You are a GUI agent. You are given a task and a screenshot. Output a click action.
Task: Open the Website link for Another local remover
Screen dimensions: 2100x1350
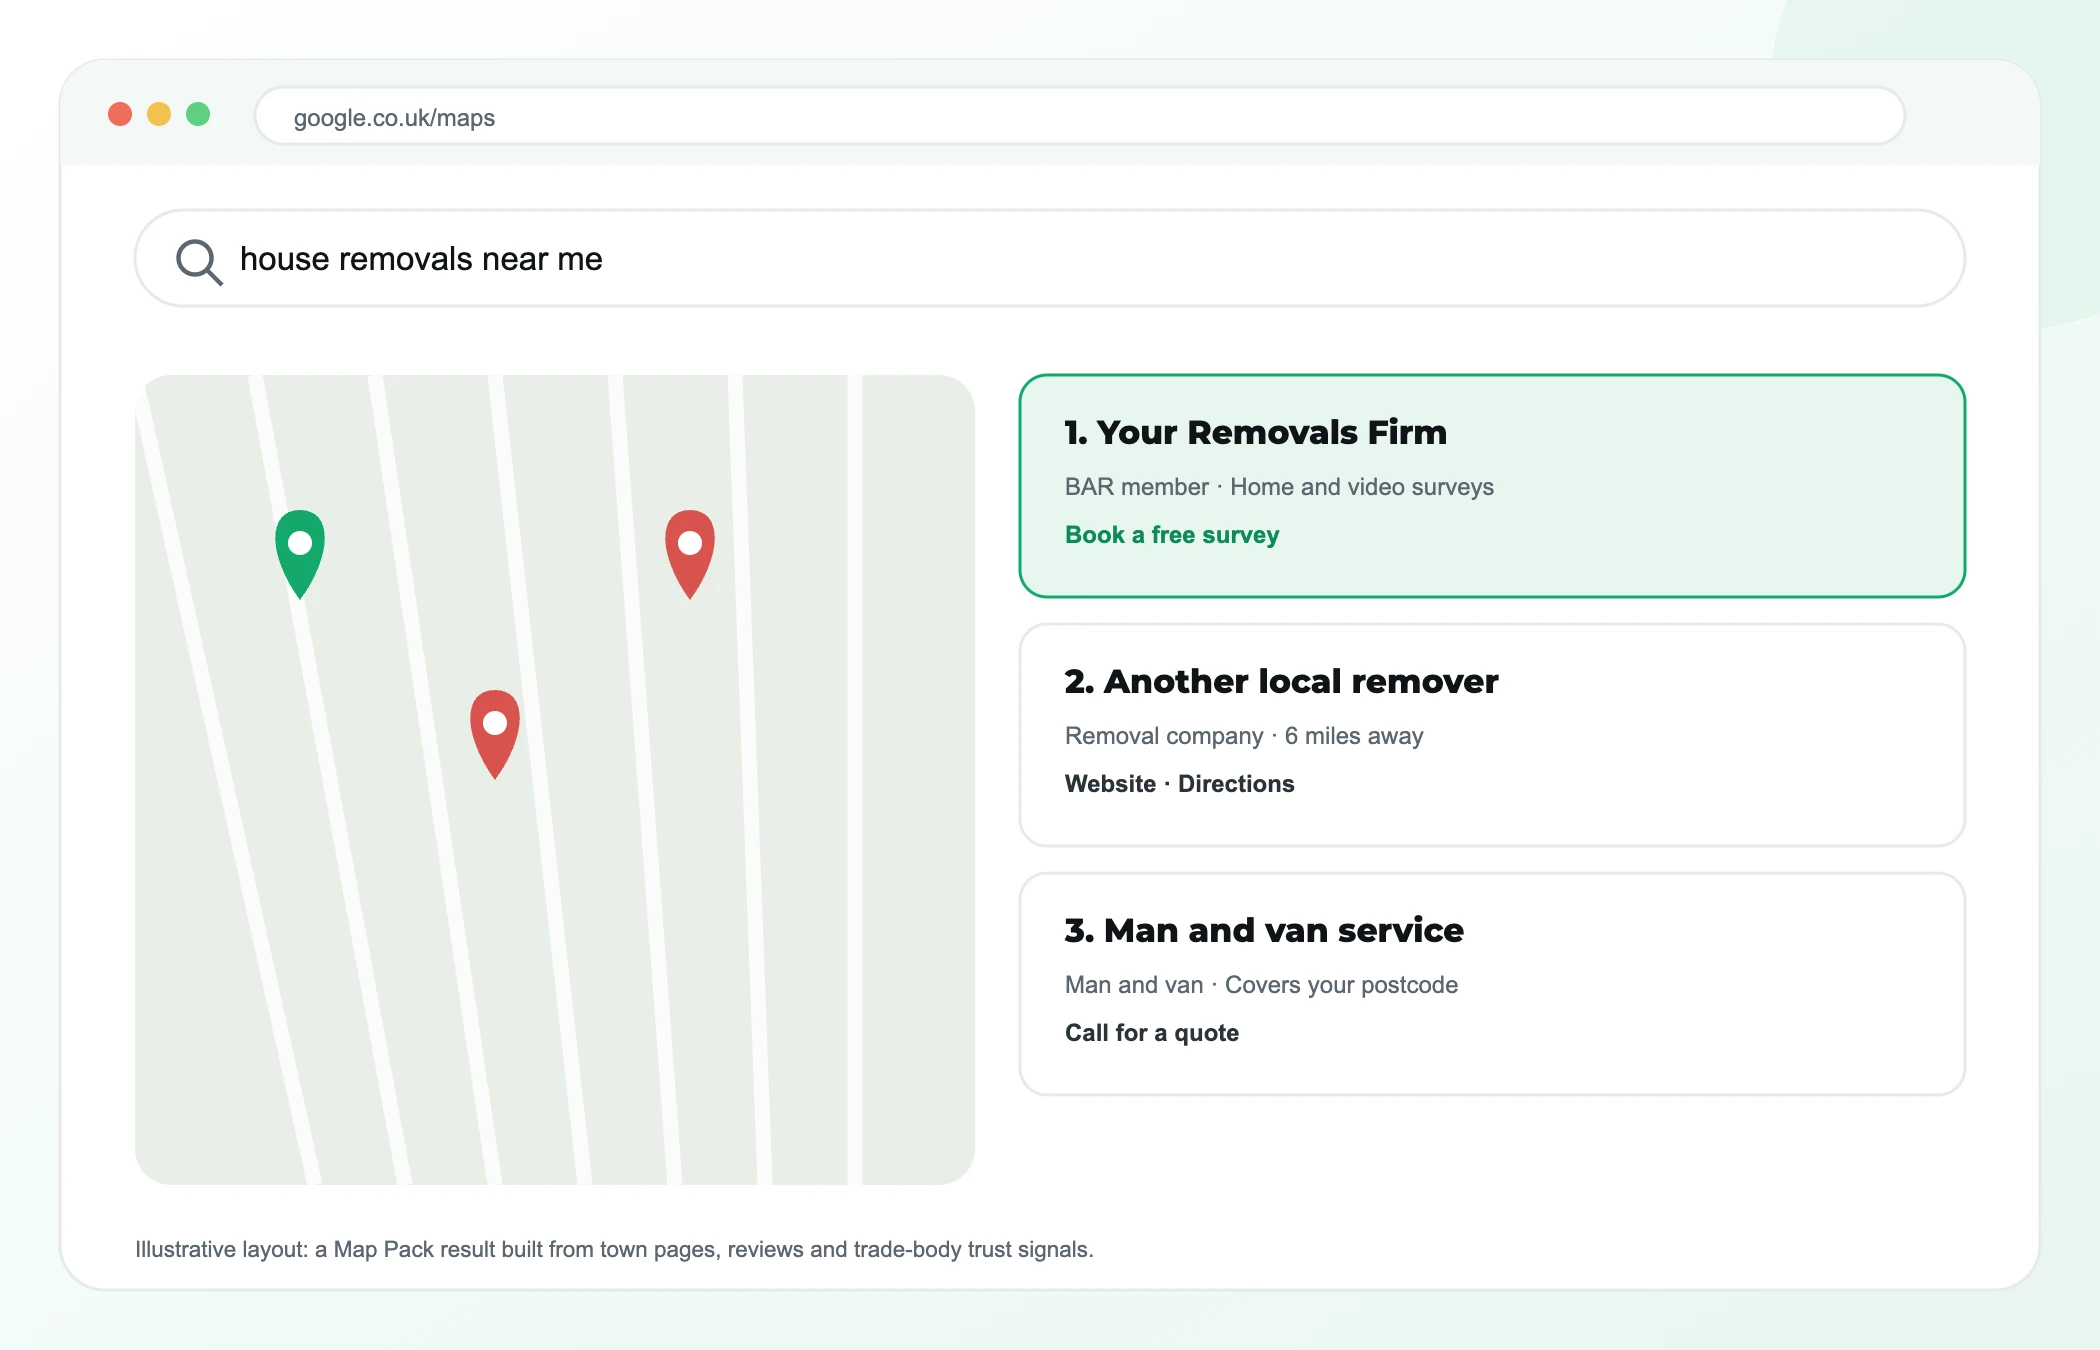(1110, 784)
